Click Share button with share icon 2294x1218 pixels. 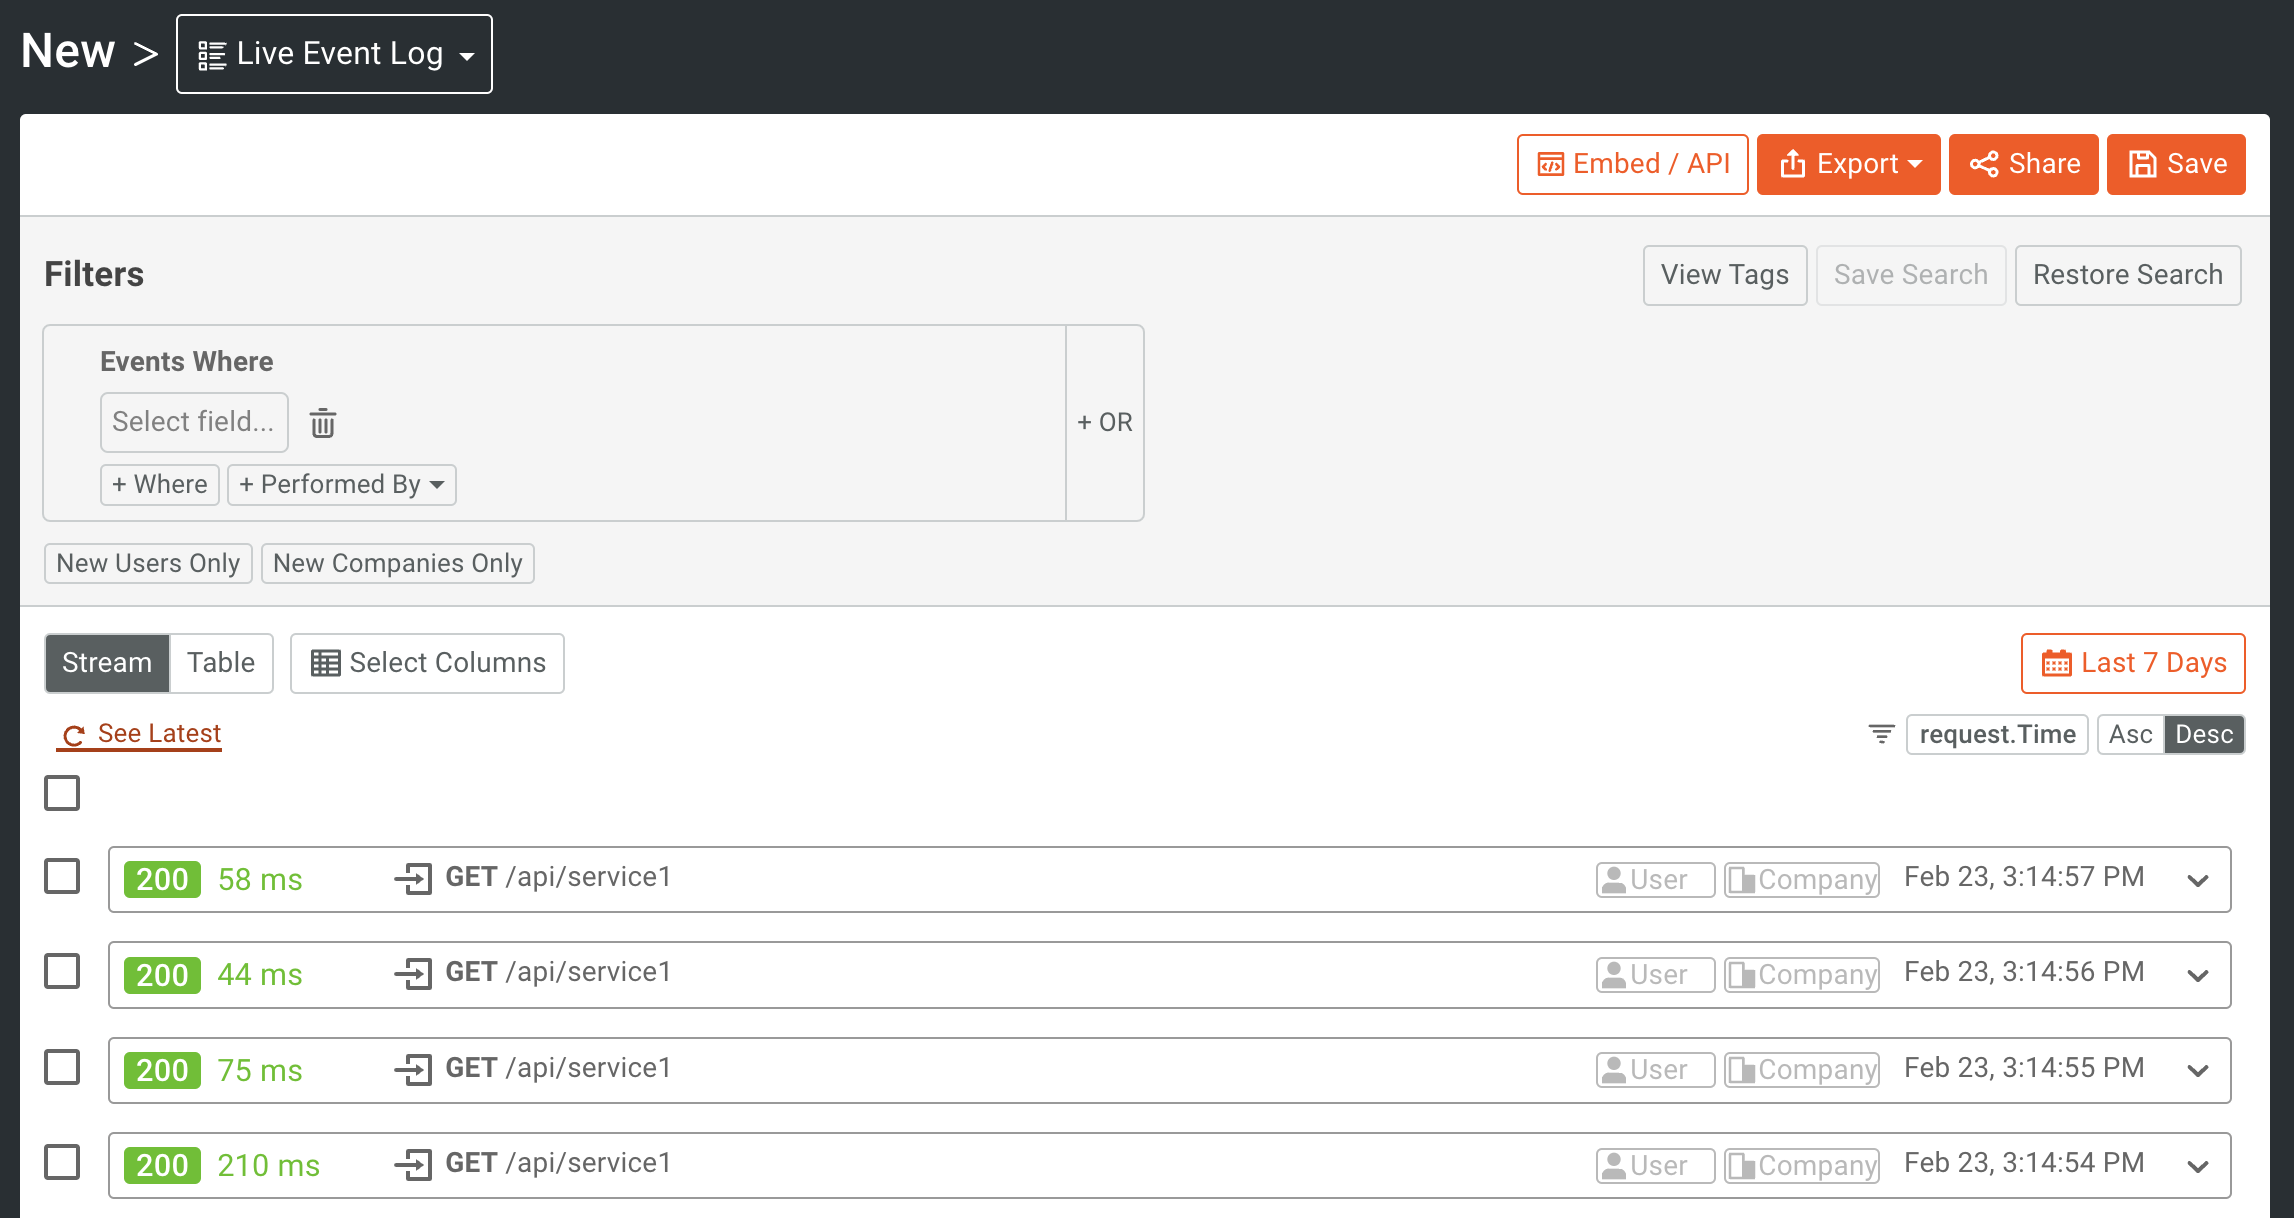coord(2023,164)
